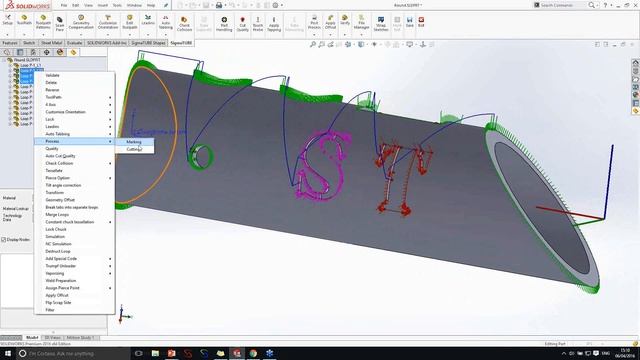Expand the Setup button dropdown arrow
Screen dimensions: 640x360
[7, 34]
